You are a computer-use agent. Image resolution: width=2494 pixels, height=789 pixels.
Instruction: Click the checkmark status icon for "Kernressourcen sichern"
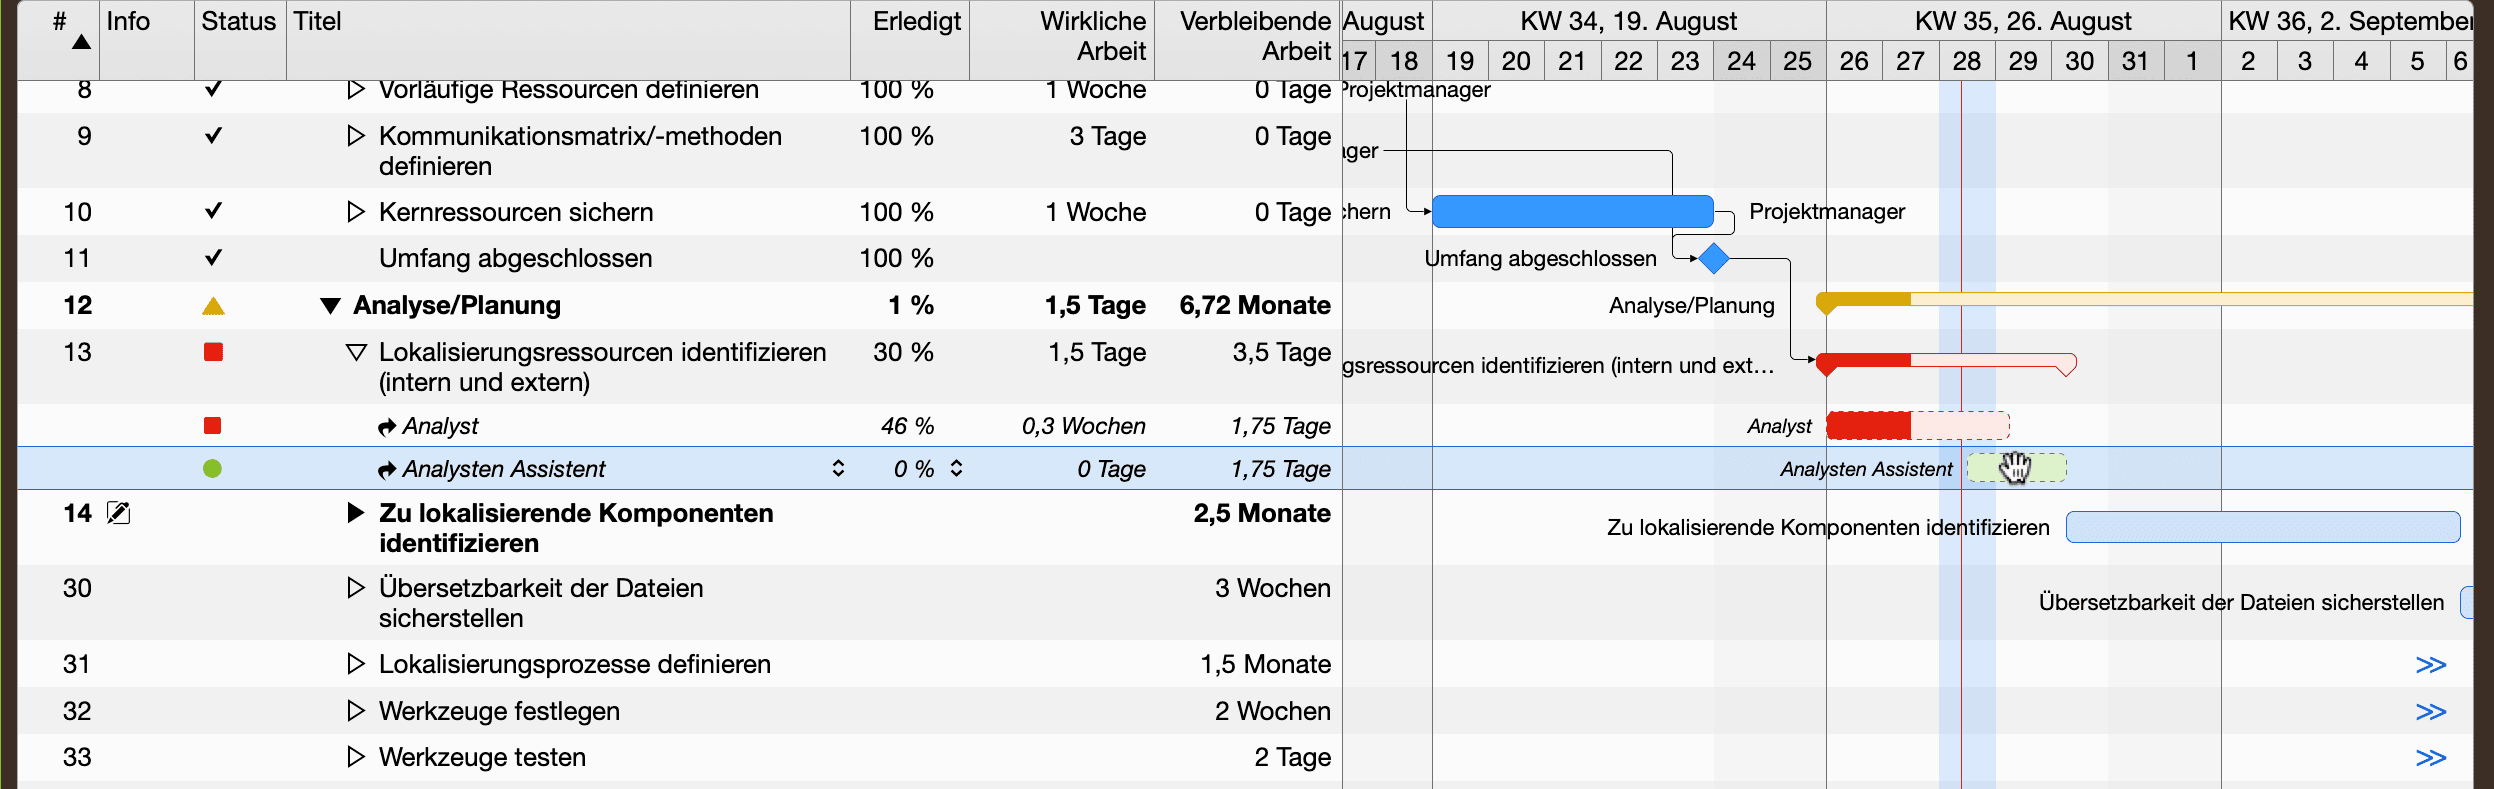[x=212, y=211]
